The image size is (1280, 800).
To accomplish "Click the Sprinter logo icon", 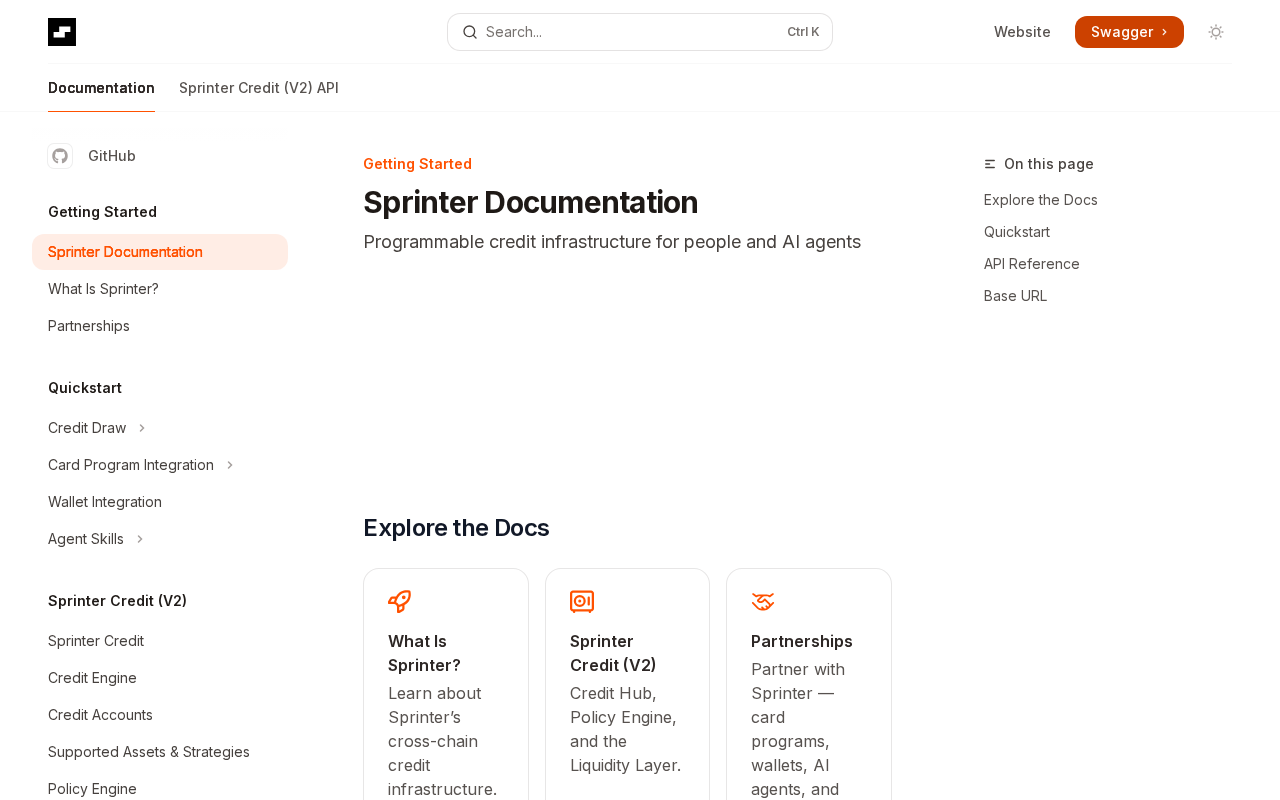I will coord(62,32).
